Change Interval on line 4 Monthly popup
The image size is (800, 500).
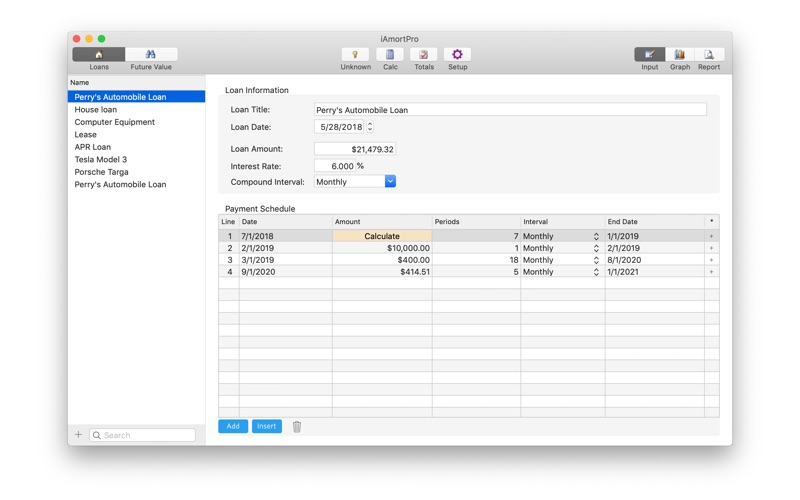tap(595, 272)
